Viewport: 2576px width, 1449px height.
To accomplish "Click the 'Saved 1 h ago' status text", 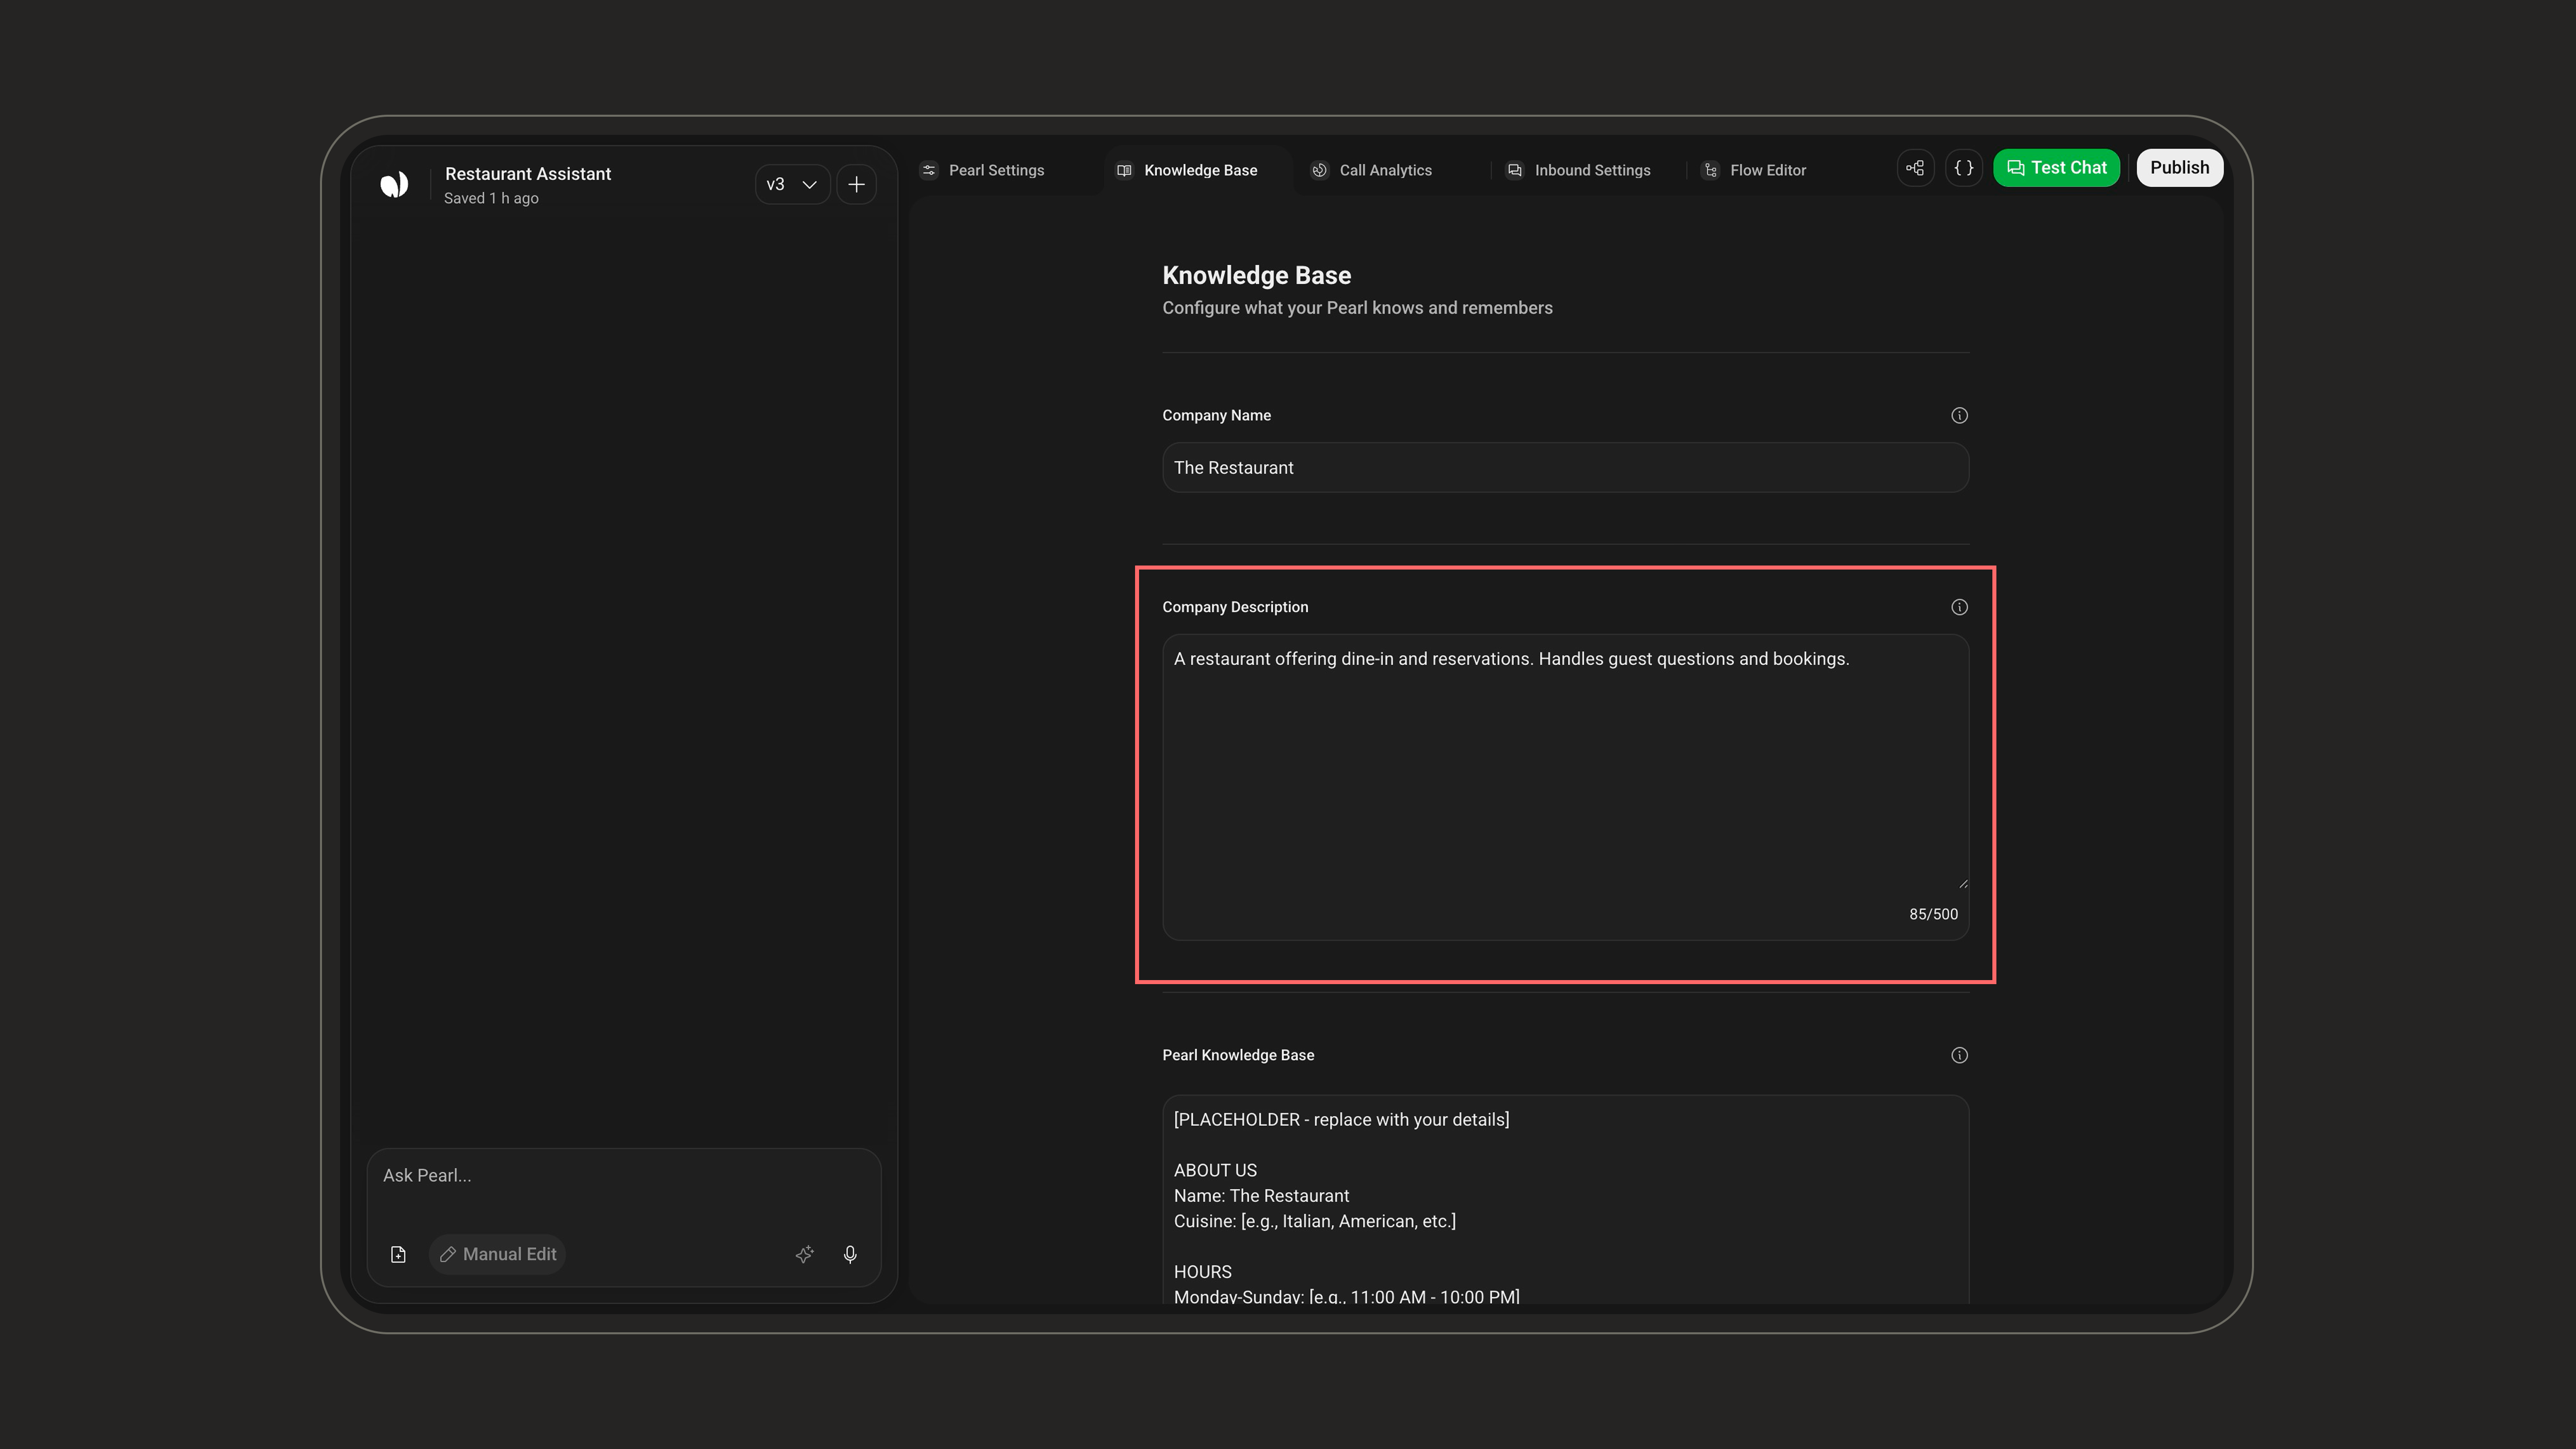I will (x=491, y=198).
